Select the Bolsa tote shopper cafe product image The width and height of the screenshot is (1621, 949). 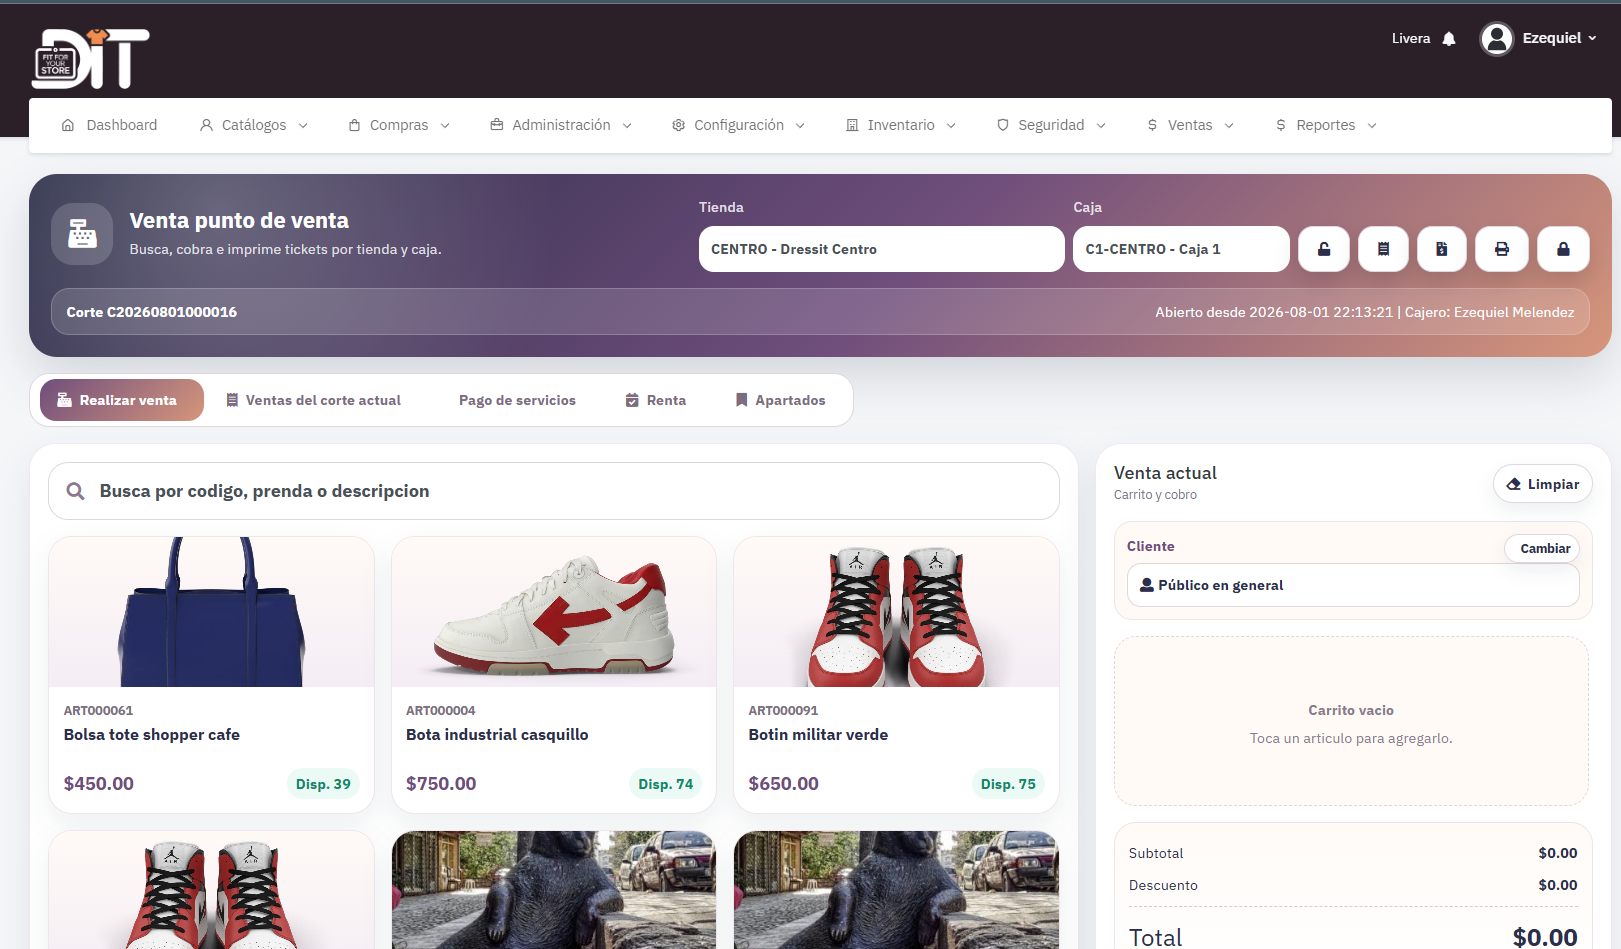point(211,612)
